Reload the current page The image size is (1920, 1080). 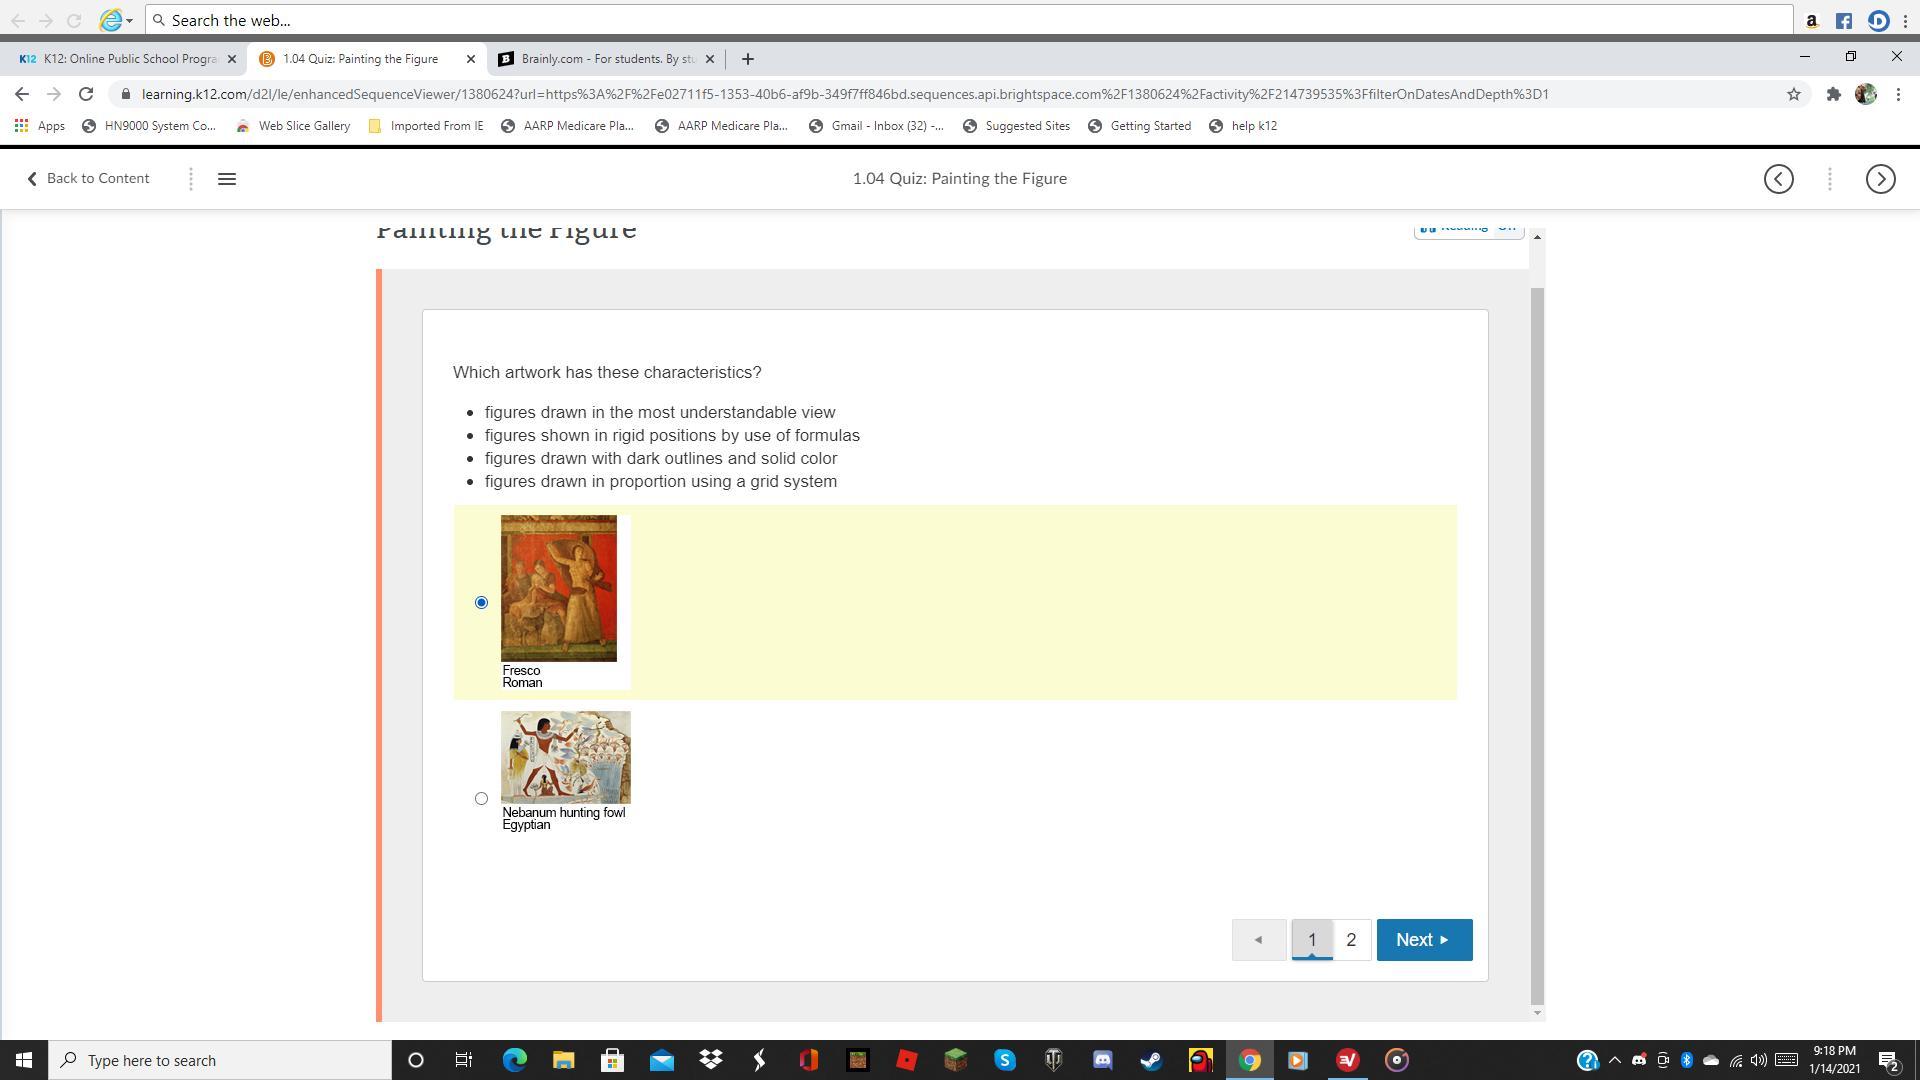pos(86,94)
